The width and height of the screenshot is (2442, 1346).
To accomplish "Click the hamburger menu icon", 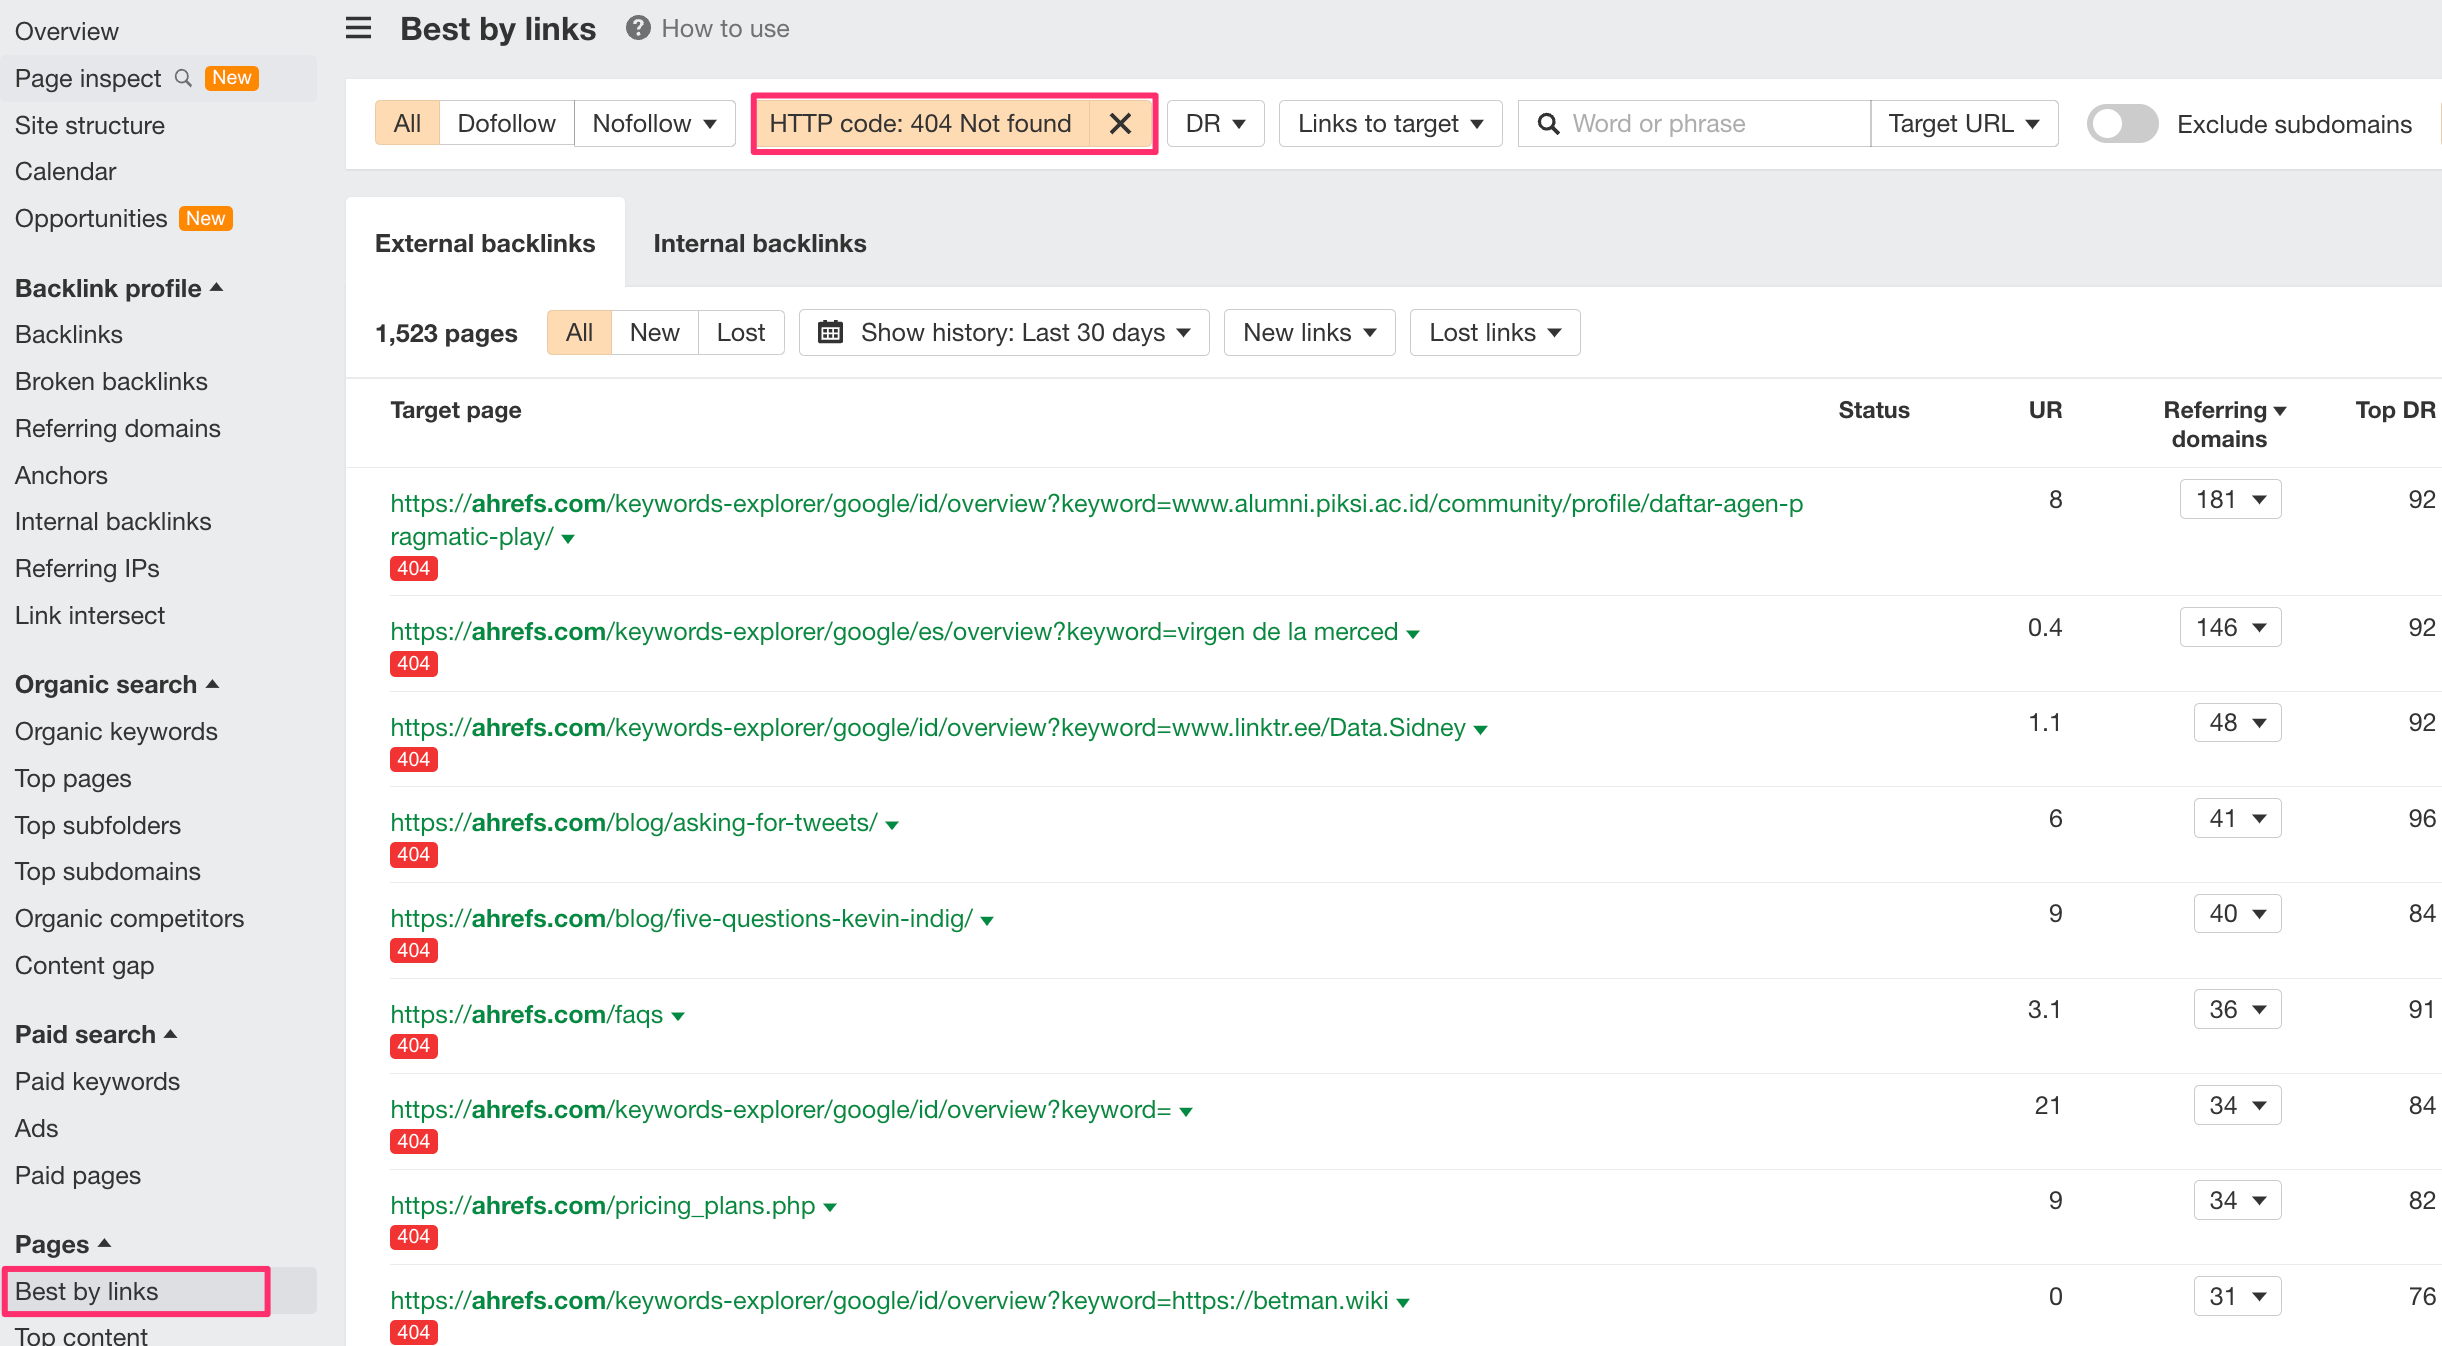I will click(358, 28).
